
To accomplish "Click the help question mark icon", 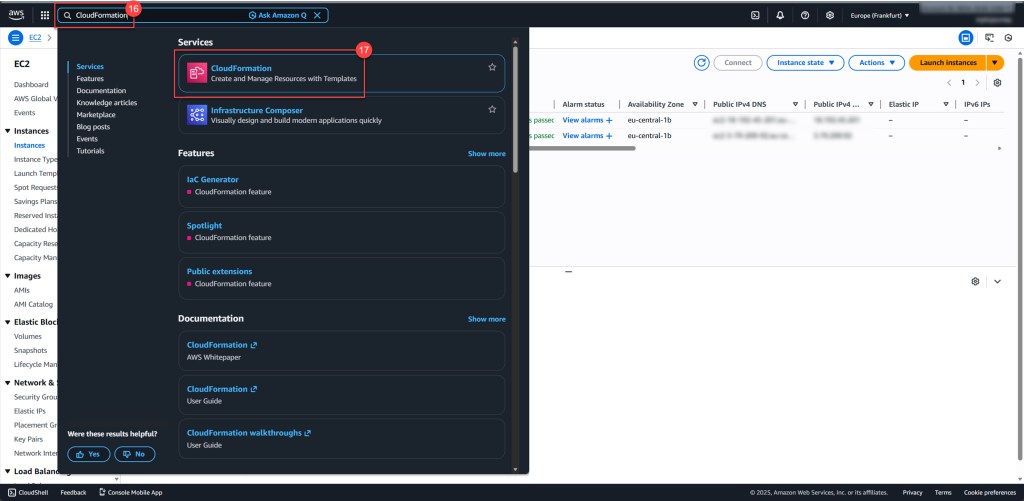I will coord(805,15).
